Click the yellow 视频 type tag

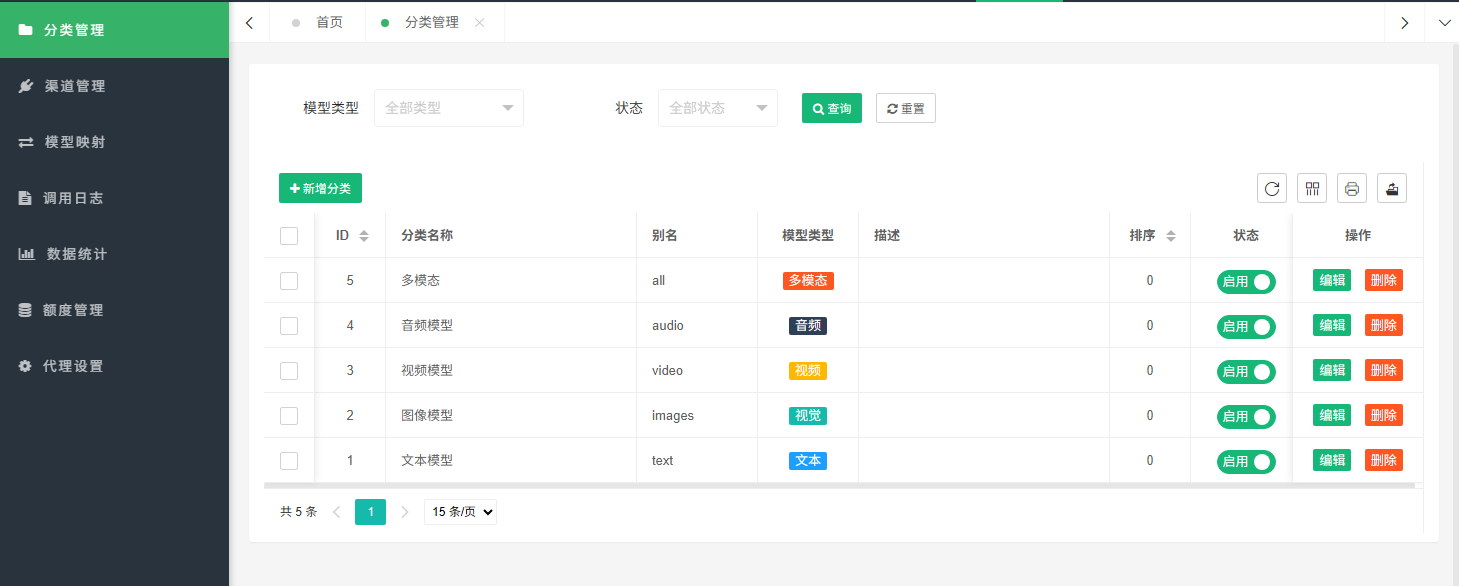click(x=808, y=371)
